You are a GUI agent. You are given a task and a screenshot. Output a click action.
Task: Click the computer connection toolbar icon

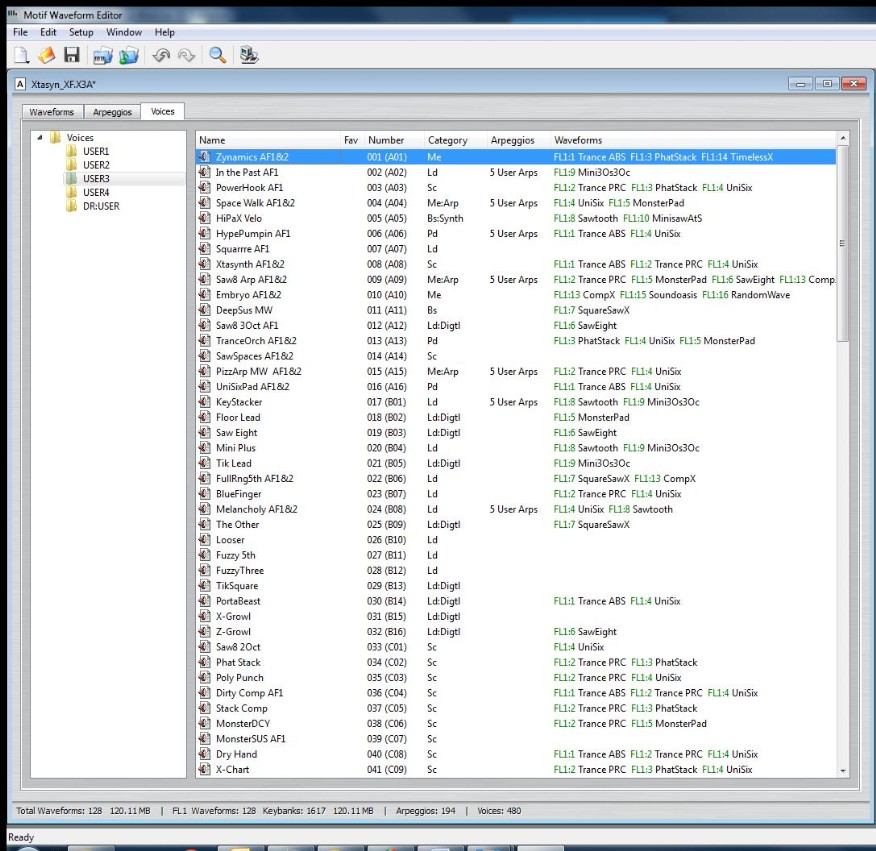click(x=249, y=55)
